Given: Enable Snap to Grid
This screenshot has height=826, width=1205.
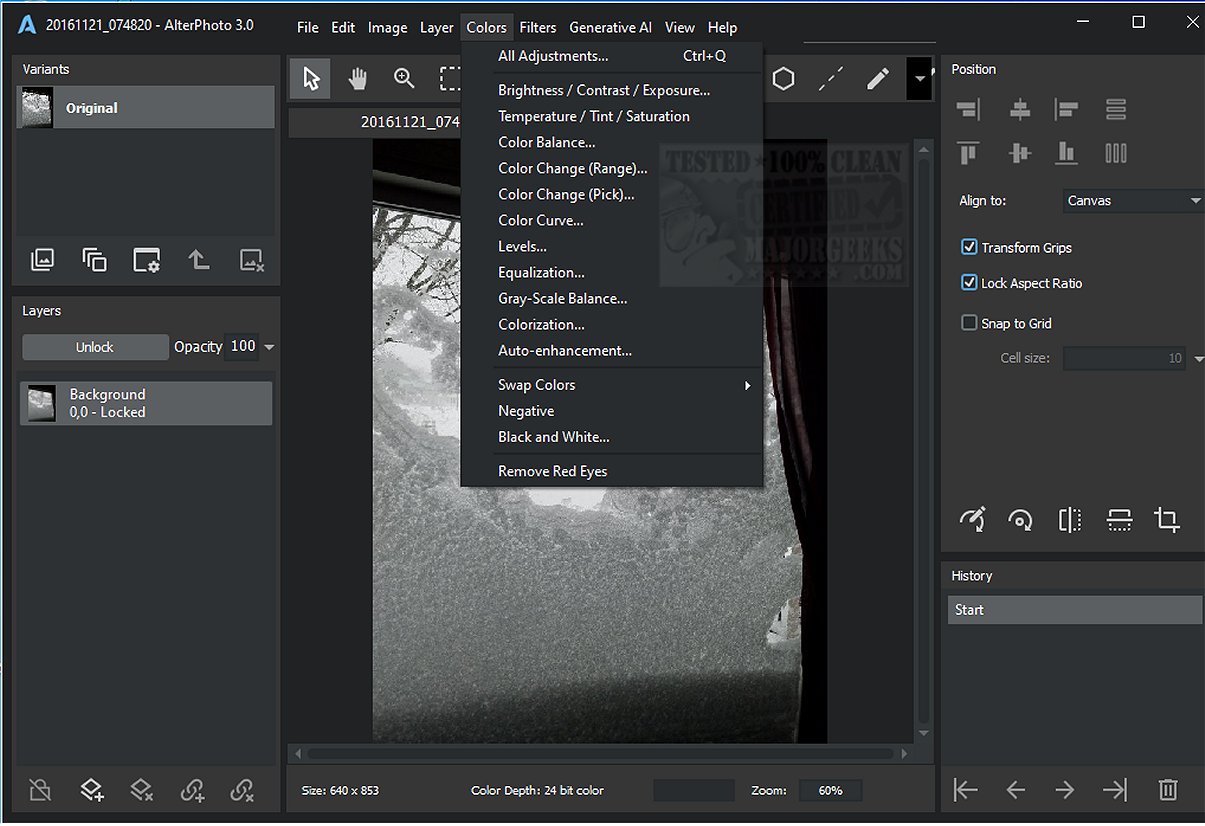Looking at the screenshot, I should coord(969,323).
